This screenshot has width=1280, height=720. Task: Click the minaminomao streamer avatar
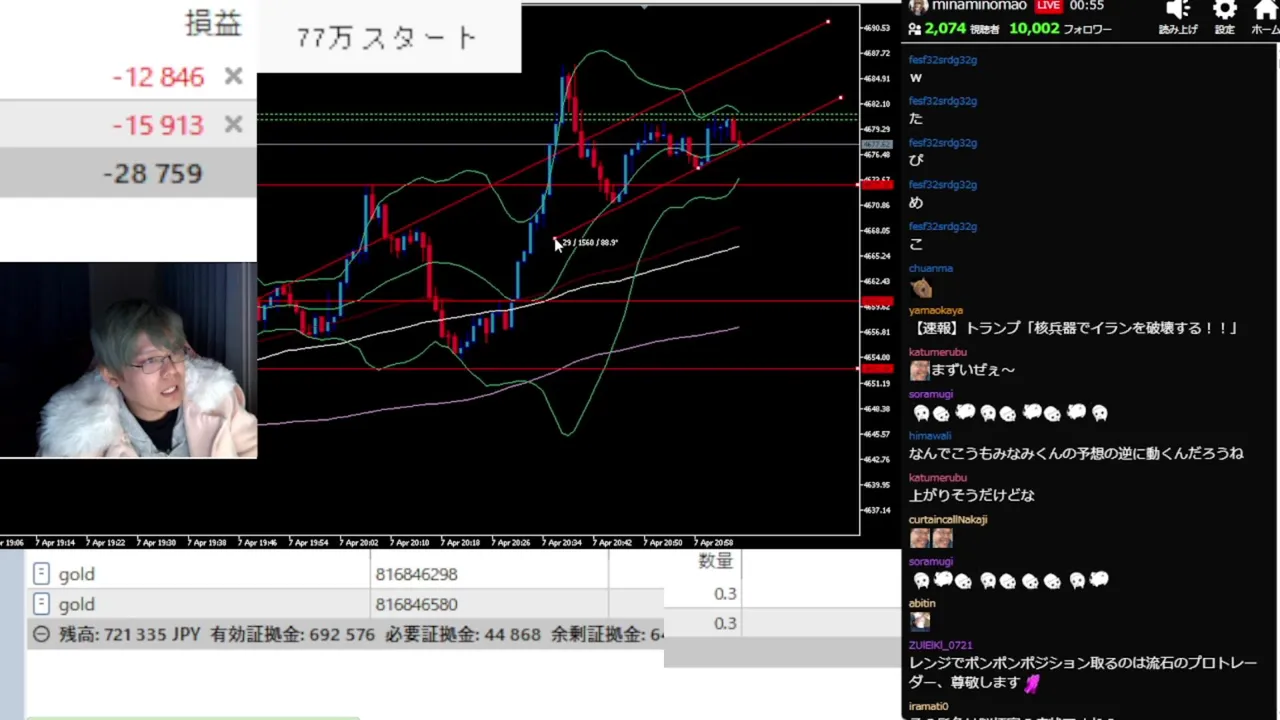pyautogui.click(x=918, y=6)
